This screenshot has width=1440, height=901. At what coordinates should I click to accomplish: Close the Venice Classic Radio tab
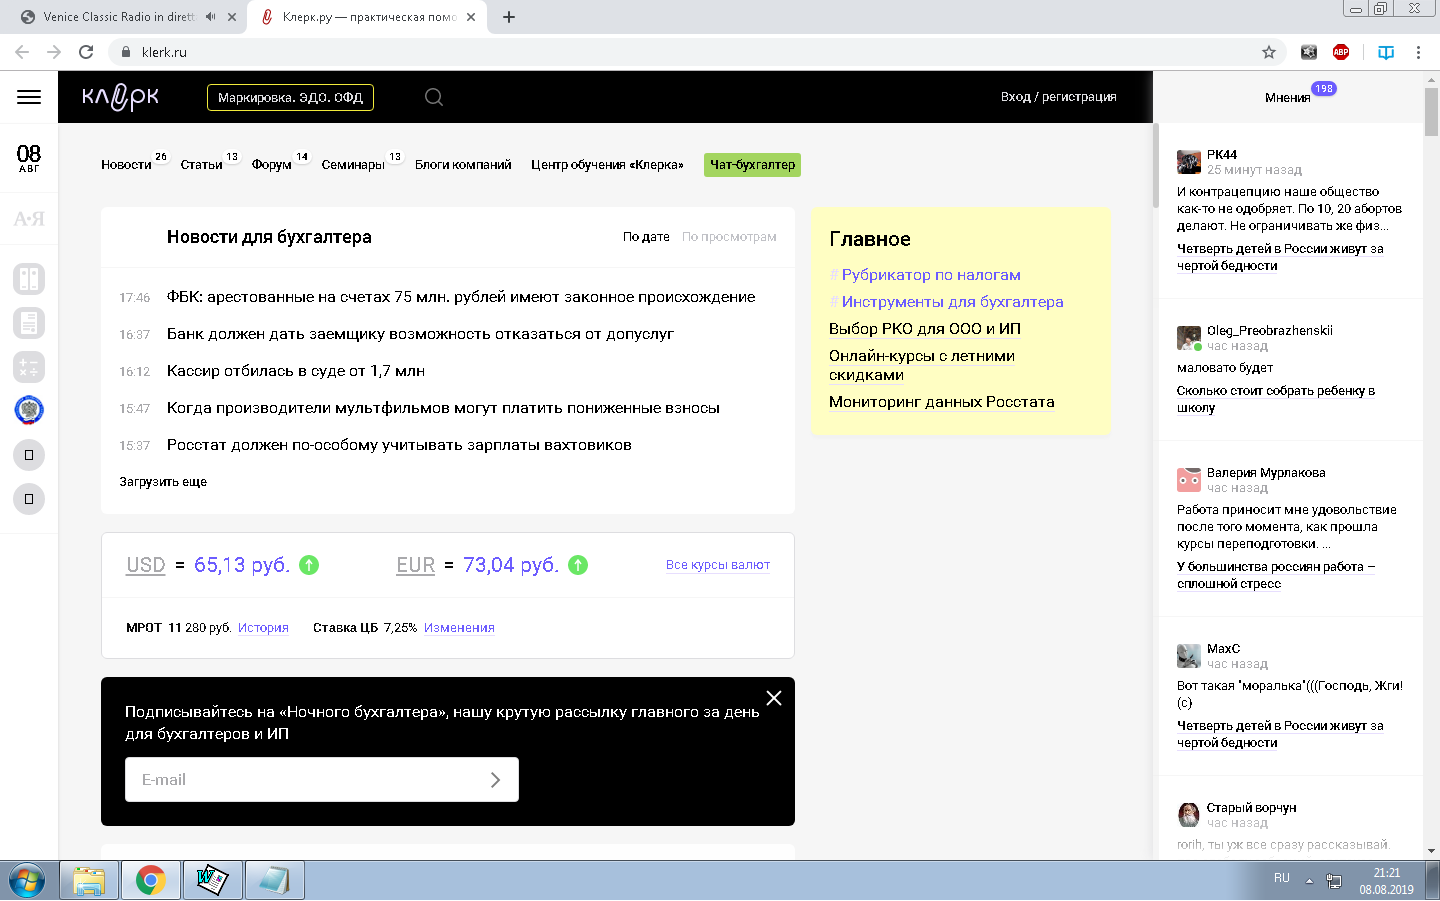click(233, 17)
